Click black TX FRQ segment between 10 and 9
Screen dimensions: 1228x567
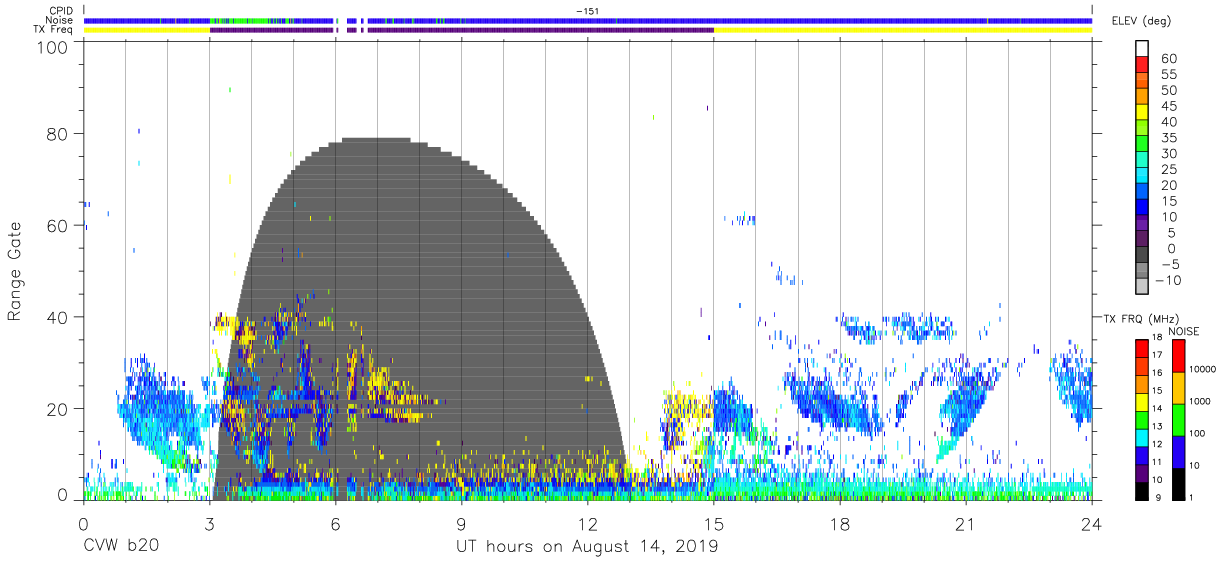pos(1141,490)
